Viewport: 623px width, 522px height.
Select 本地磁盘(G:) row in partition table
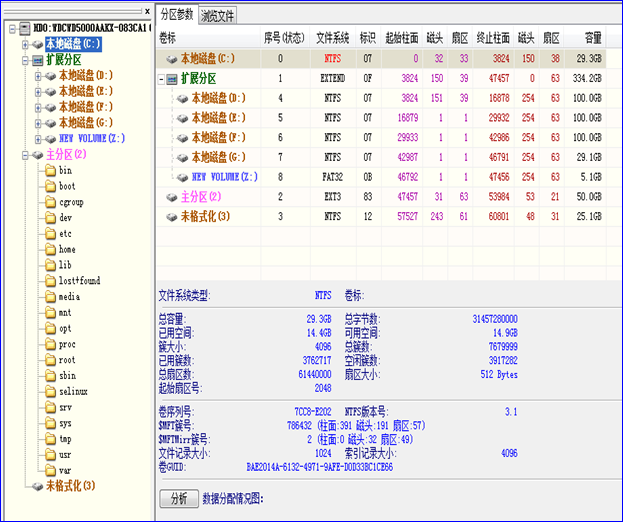[381, 157]
